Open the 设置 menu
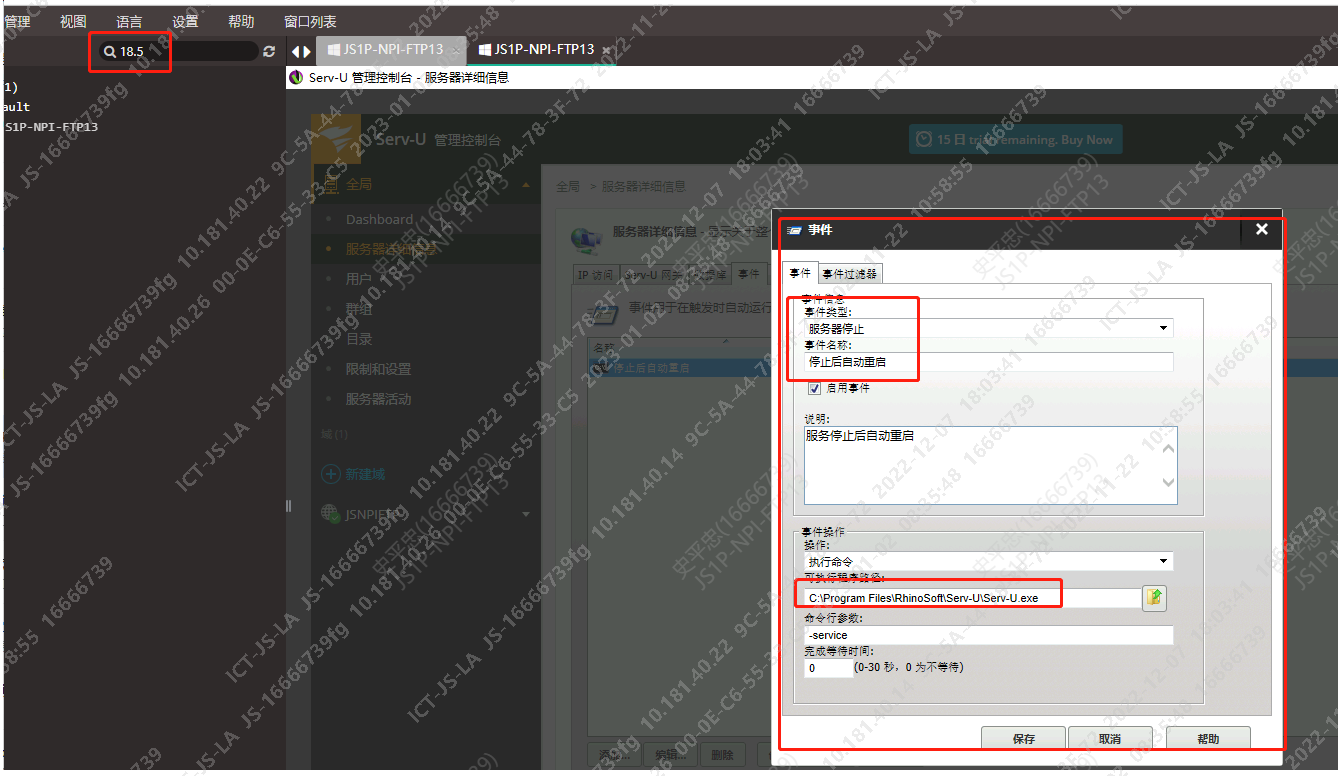The height and width of the screenshot is (776, 1338). (185, 21)
